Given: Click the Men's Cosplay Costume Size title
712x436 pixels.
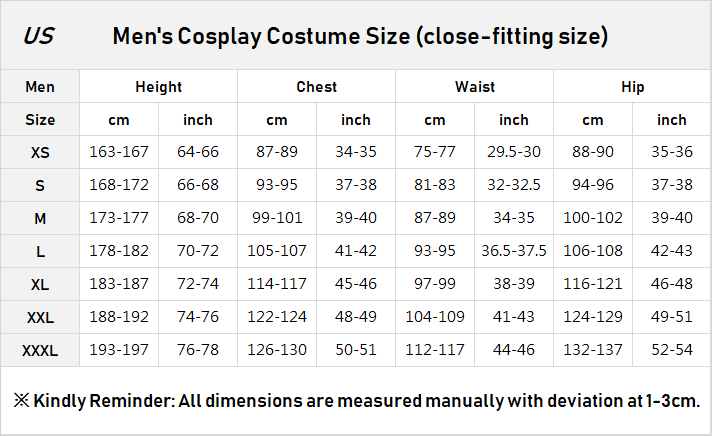Looking at the screenshot, I should point(360,37).
